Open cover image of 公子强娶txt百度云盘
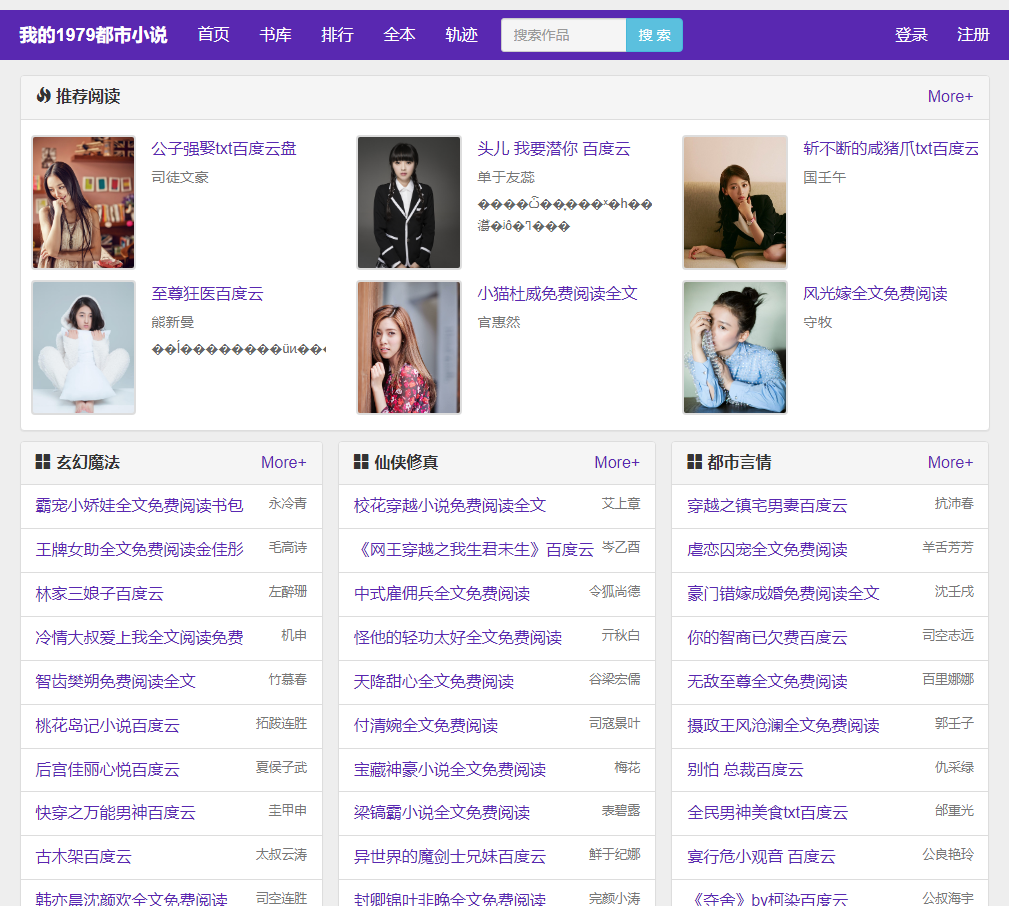This screenshot has width=1009, height=906. pyautogui.click(x=84, y=202)
